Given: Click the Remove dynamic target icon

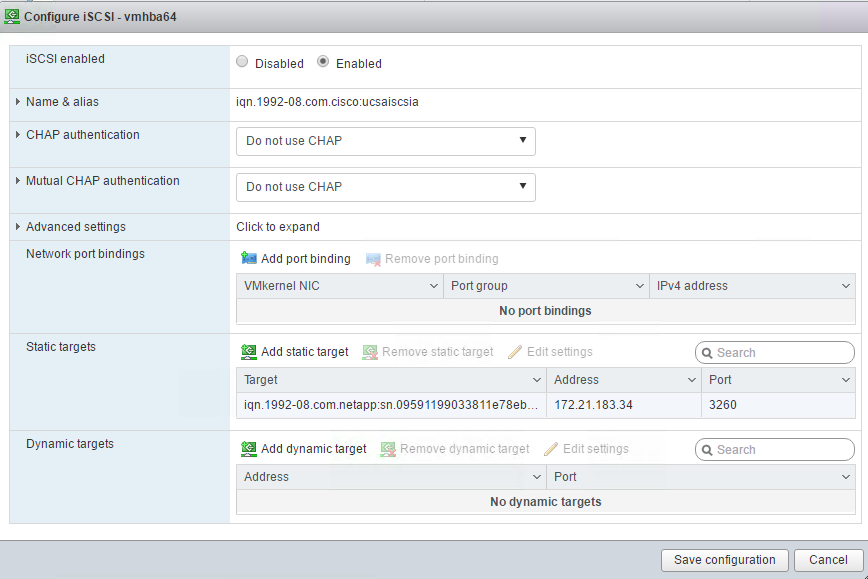Looking at the screenshot, I should (x=388, y=449).
